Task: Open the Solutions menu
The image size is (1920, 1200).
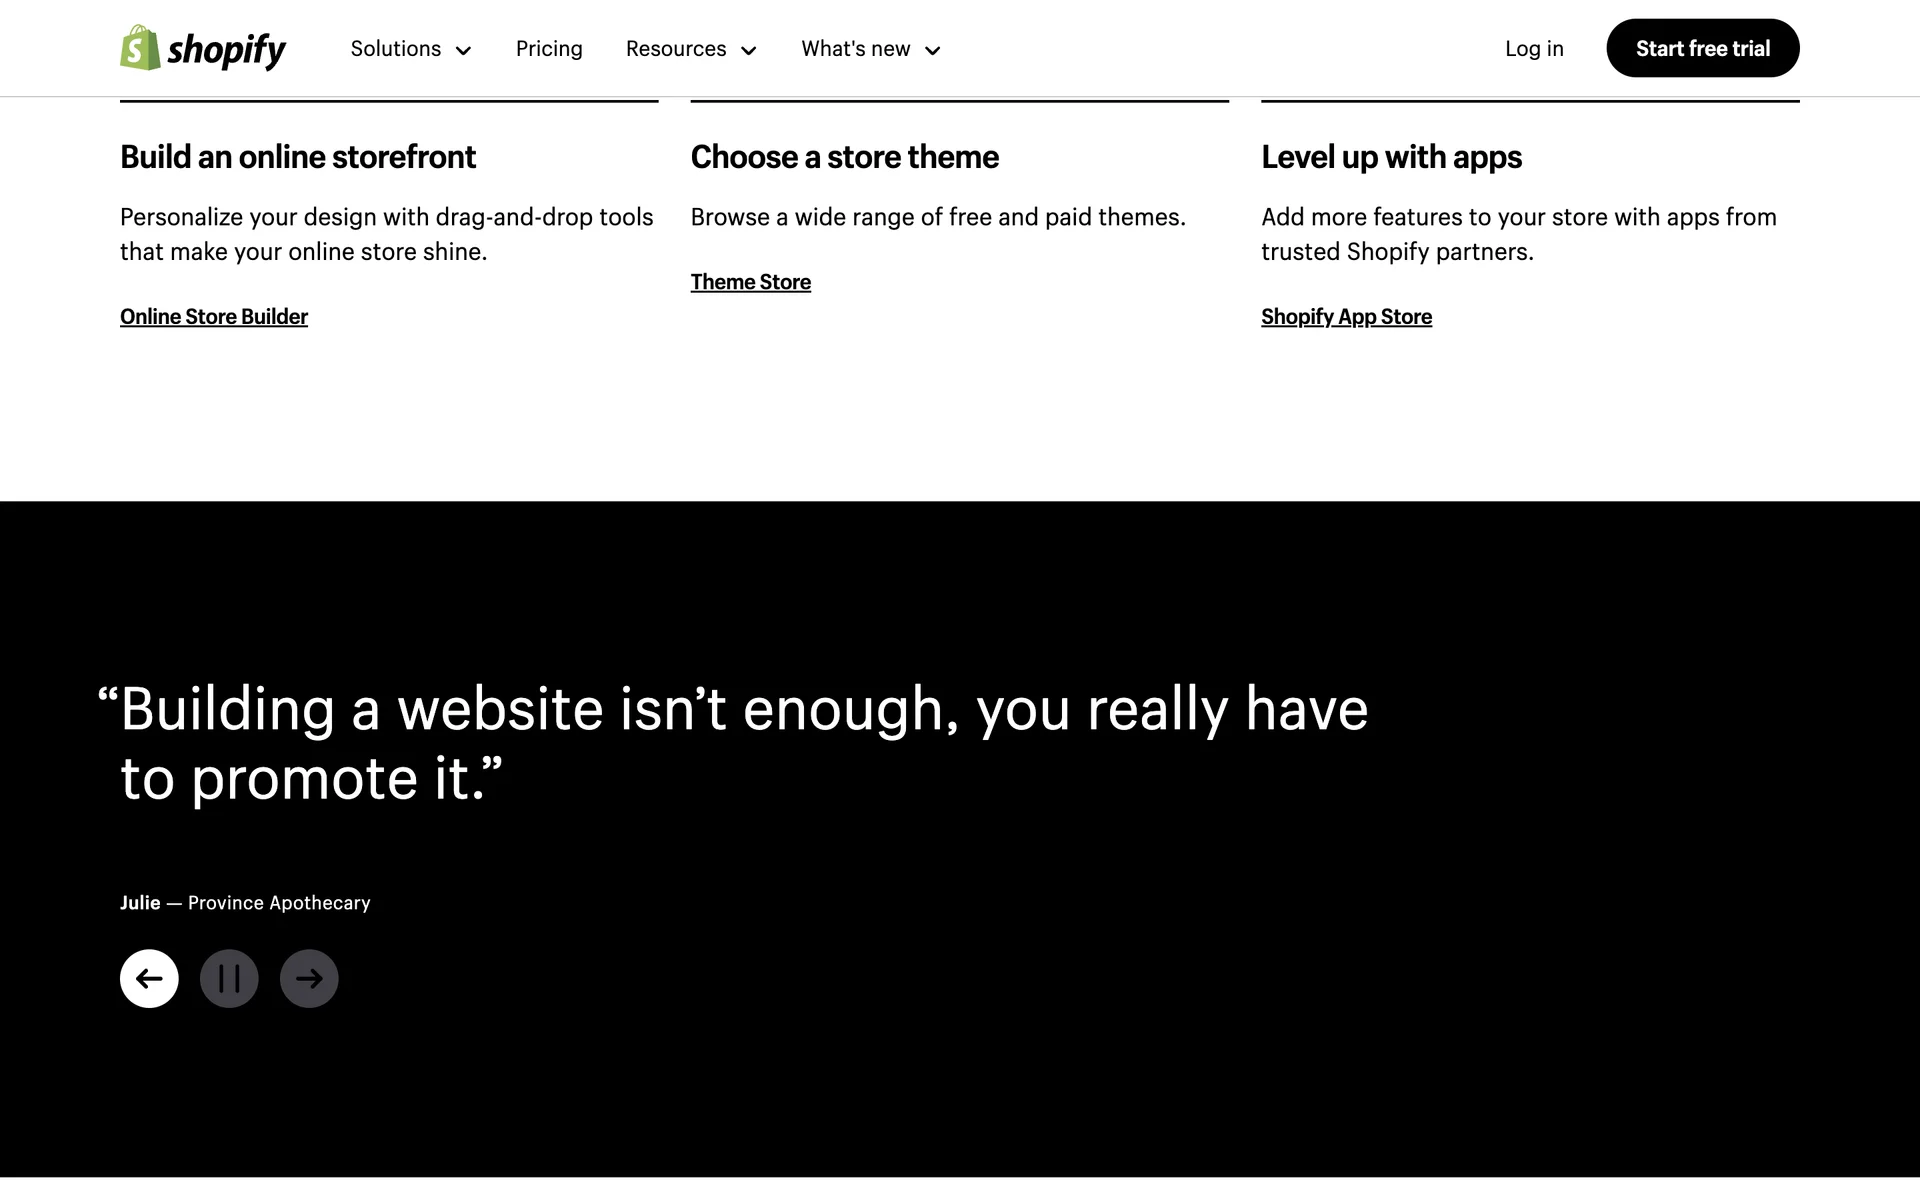Action: click(395, 49)
